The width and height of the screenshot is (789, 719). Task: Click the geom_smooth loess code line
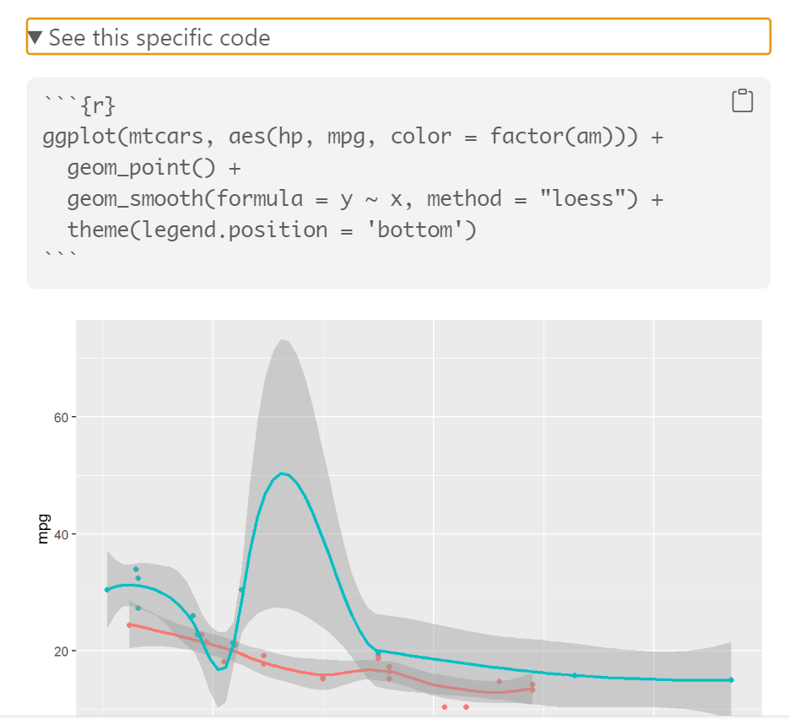coord(365,199)
